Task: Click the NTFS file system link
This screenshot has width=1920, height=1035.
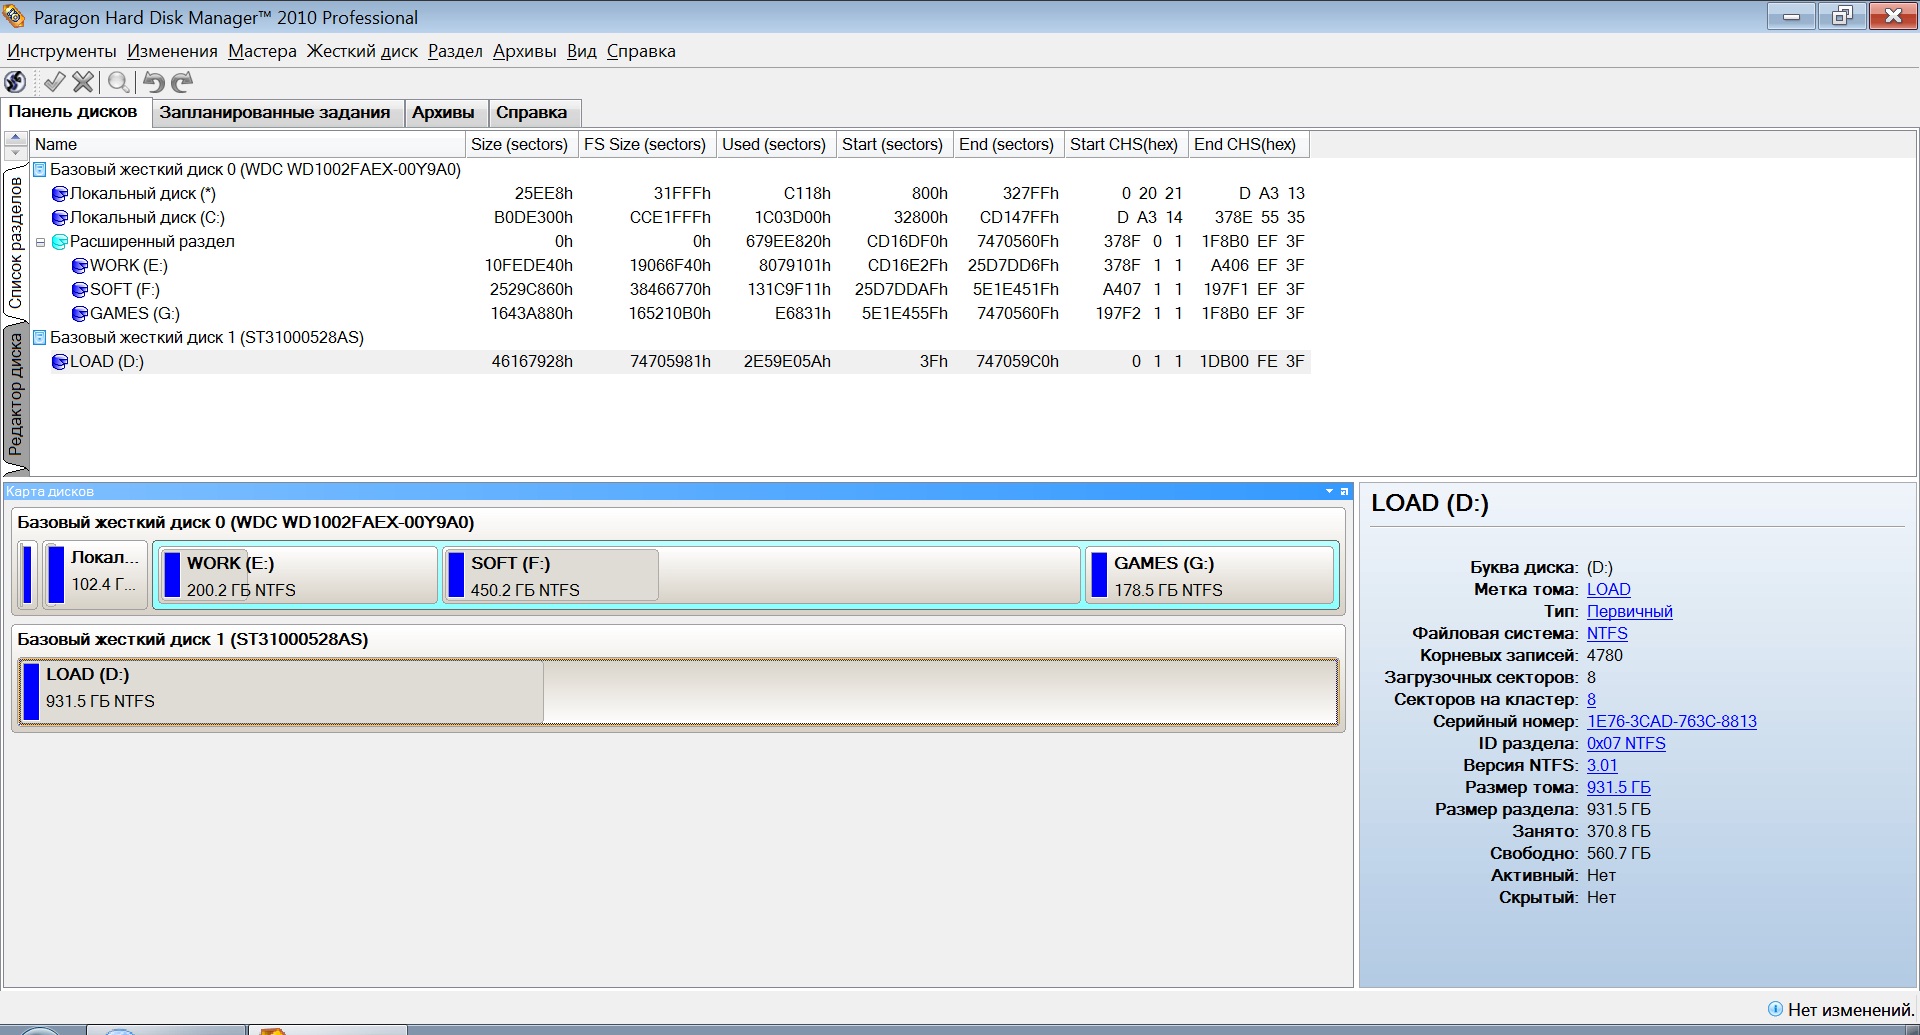Action: point(1607,634)
